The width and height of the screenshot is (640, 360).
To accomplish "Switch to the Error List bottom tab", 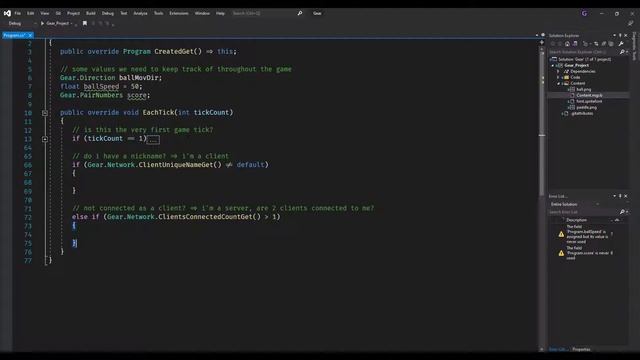I will click(x=558, y=349).
